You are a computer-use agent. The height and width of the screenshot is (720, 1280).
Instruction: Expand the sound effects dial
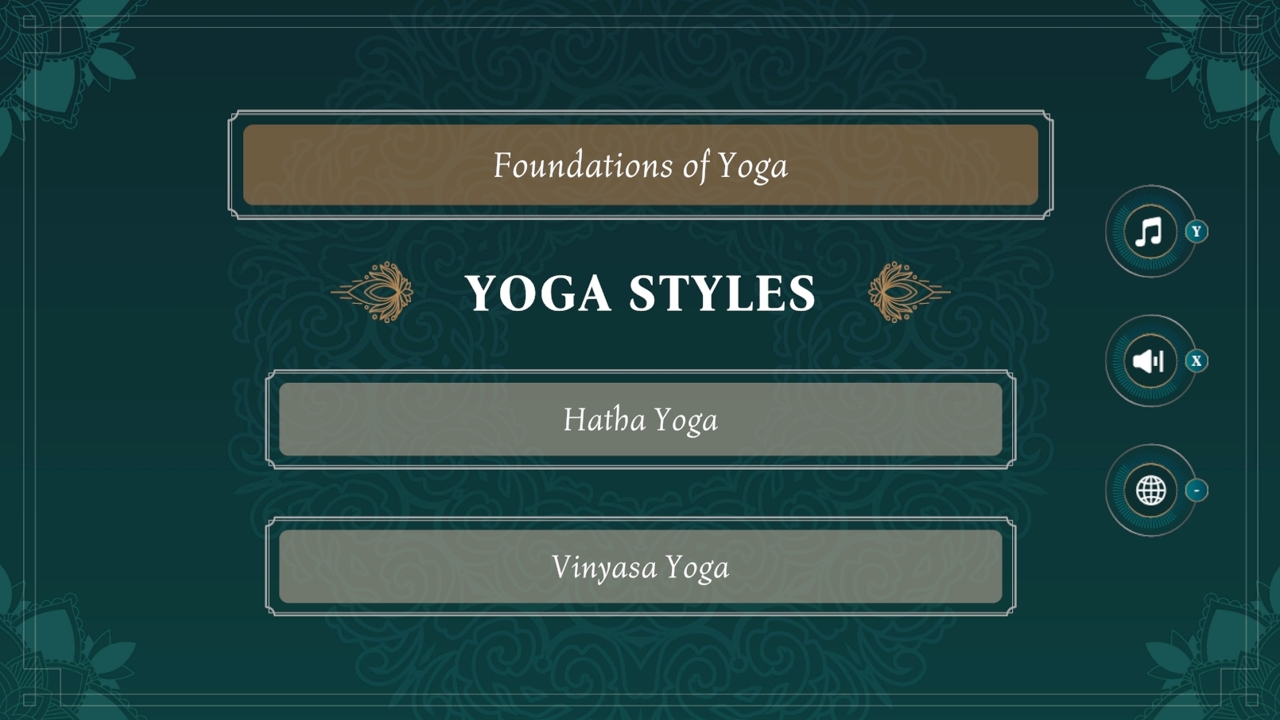[1149, 361]
